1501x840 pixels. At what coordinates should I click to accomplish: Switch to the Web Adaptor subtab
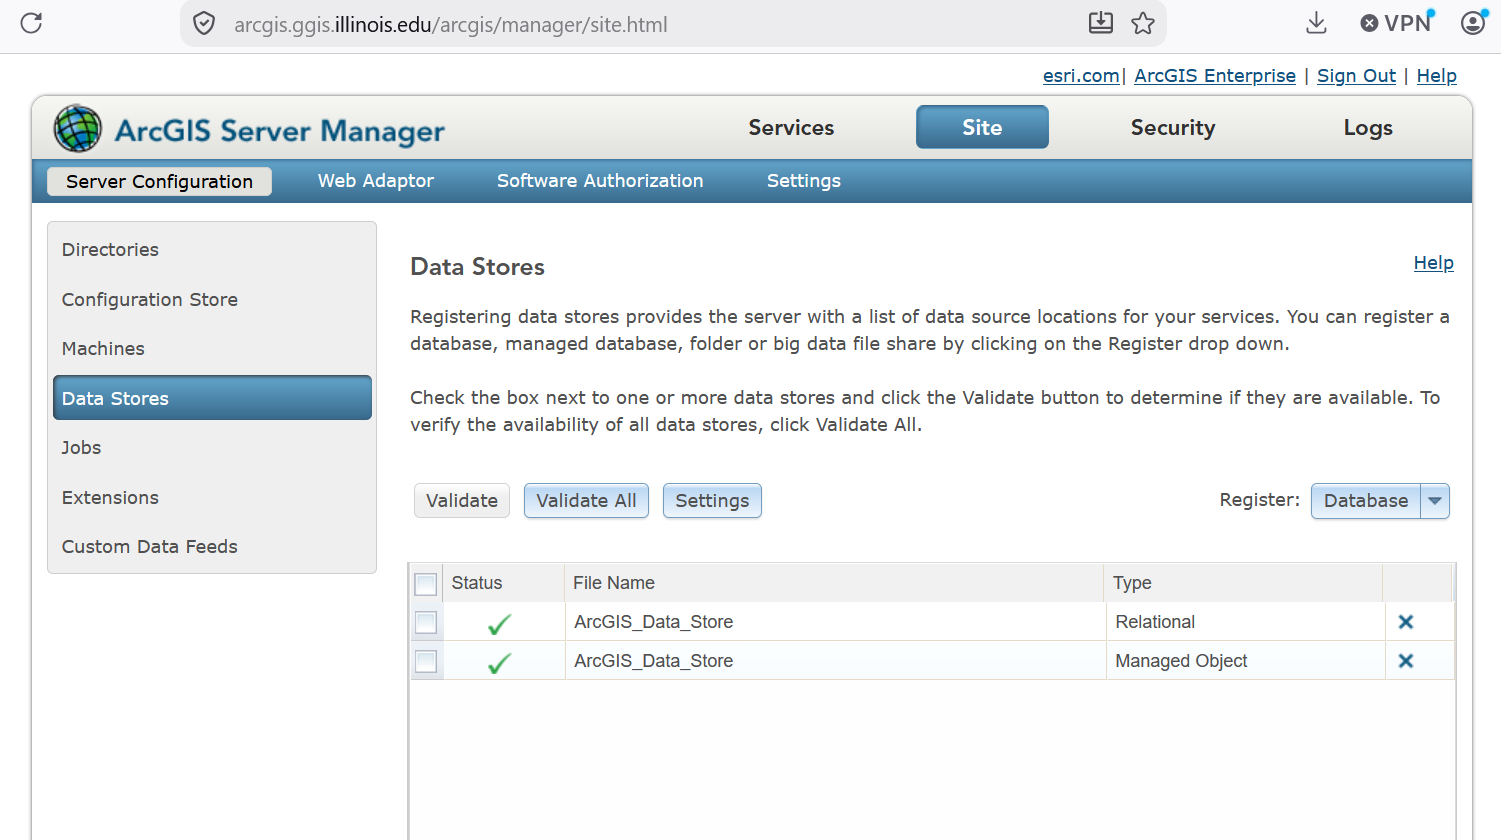(376, 181)
